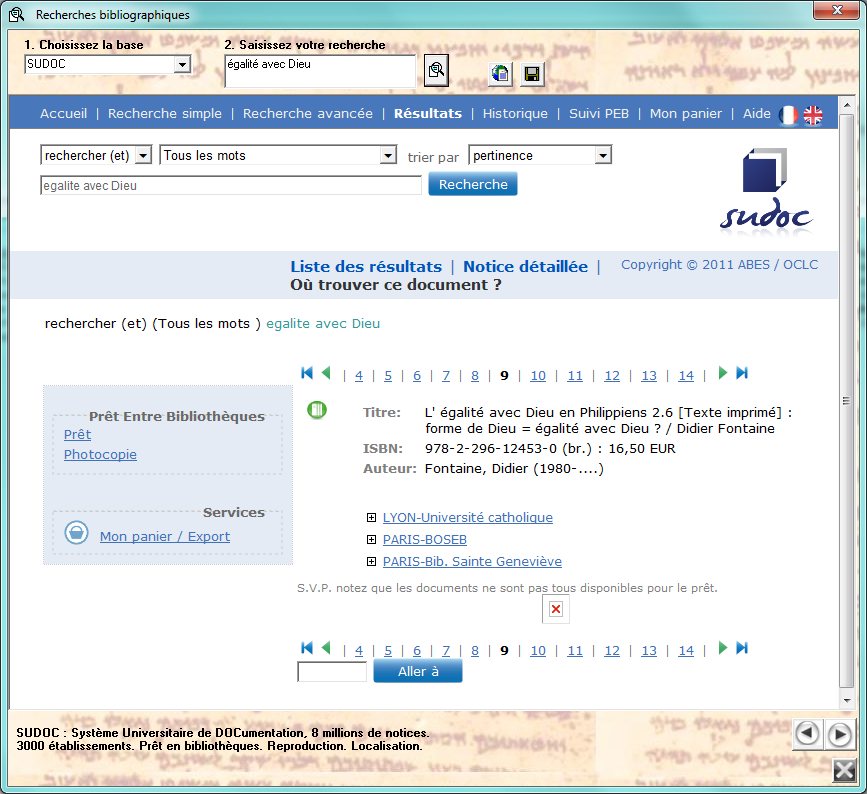
Task: Click the magnifier search icon beside the query box
Action: [436, 70]
